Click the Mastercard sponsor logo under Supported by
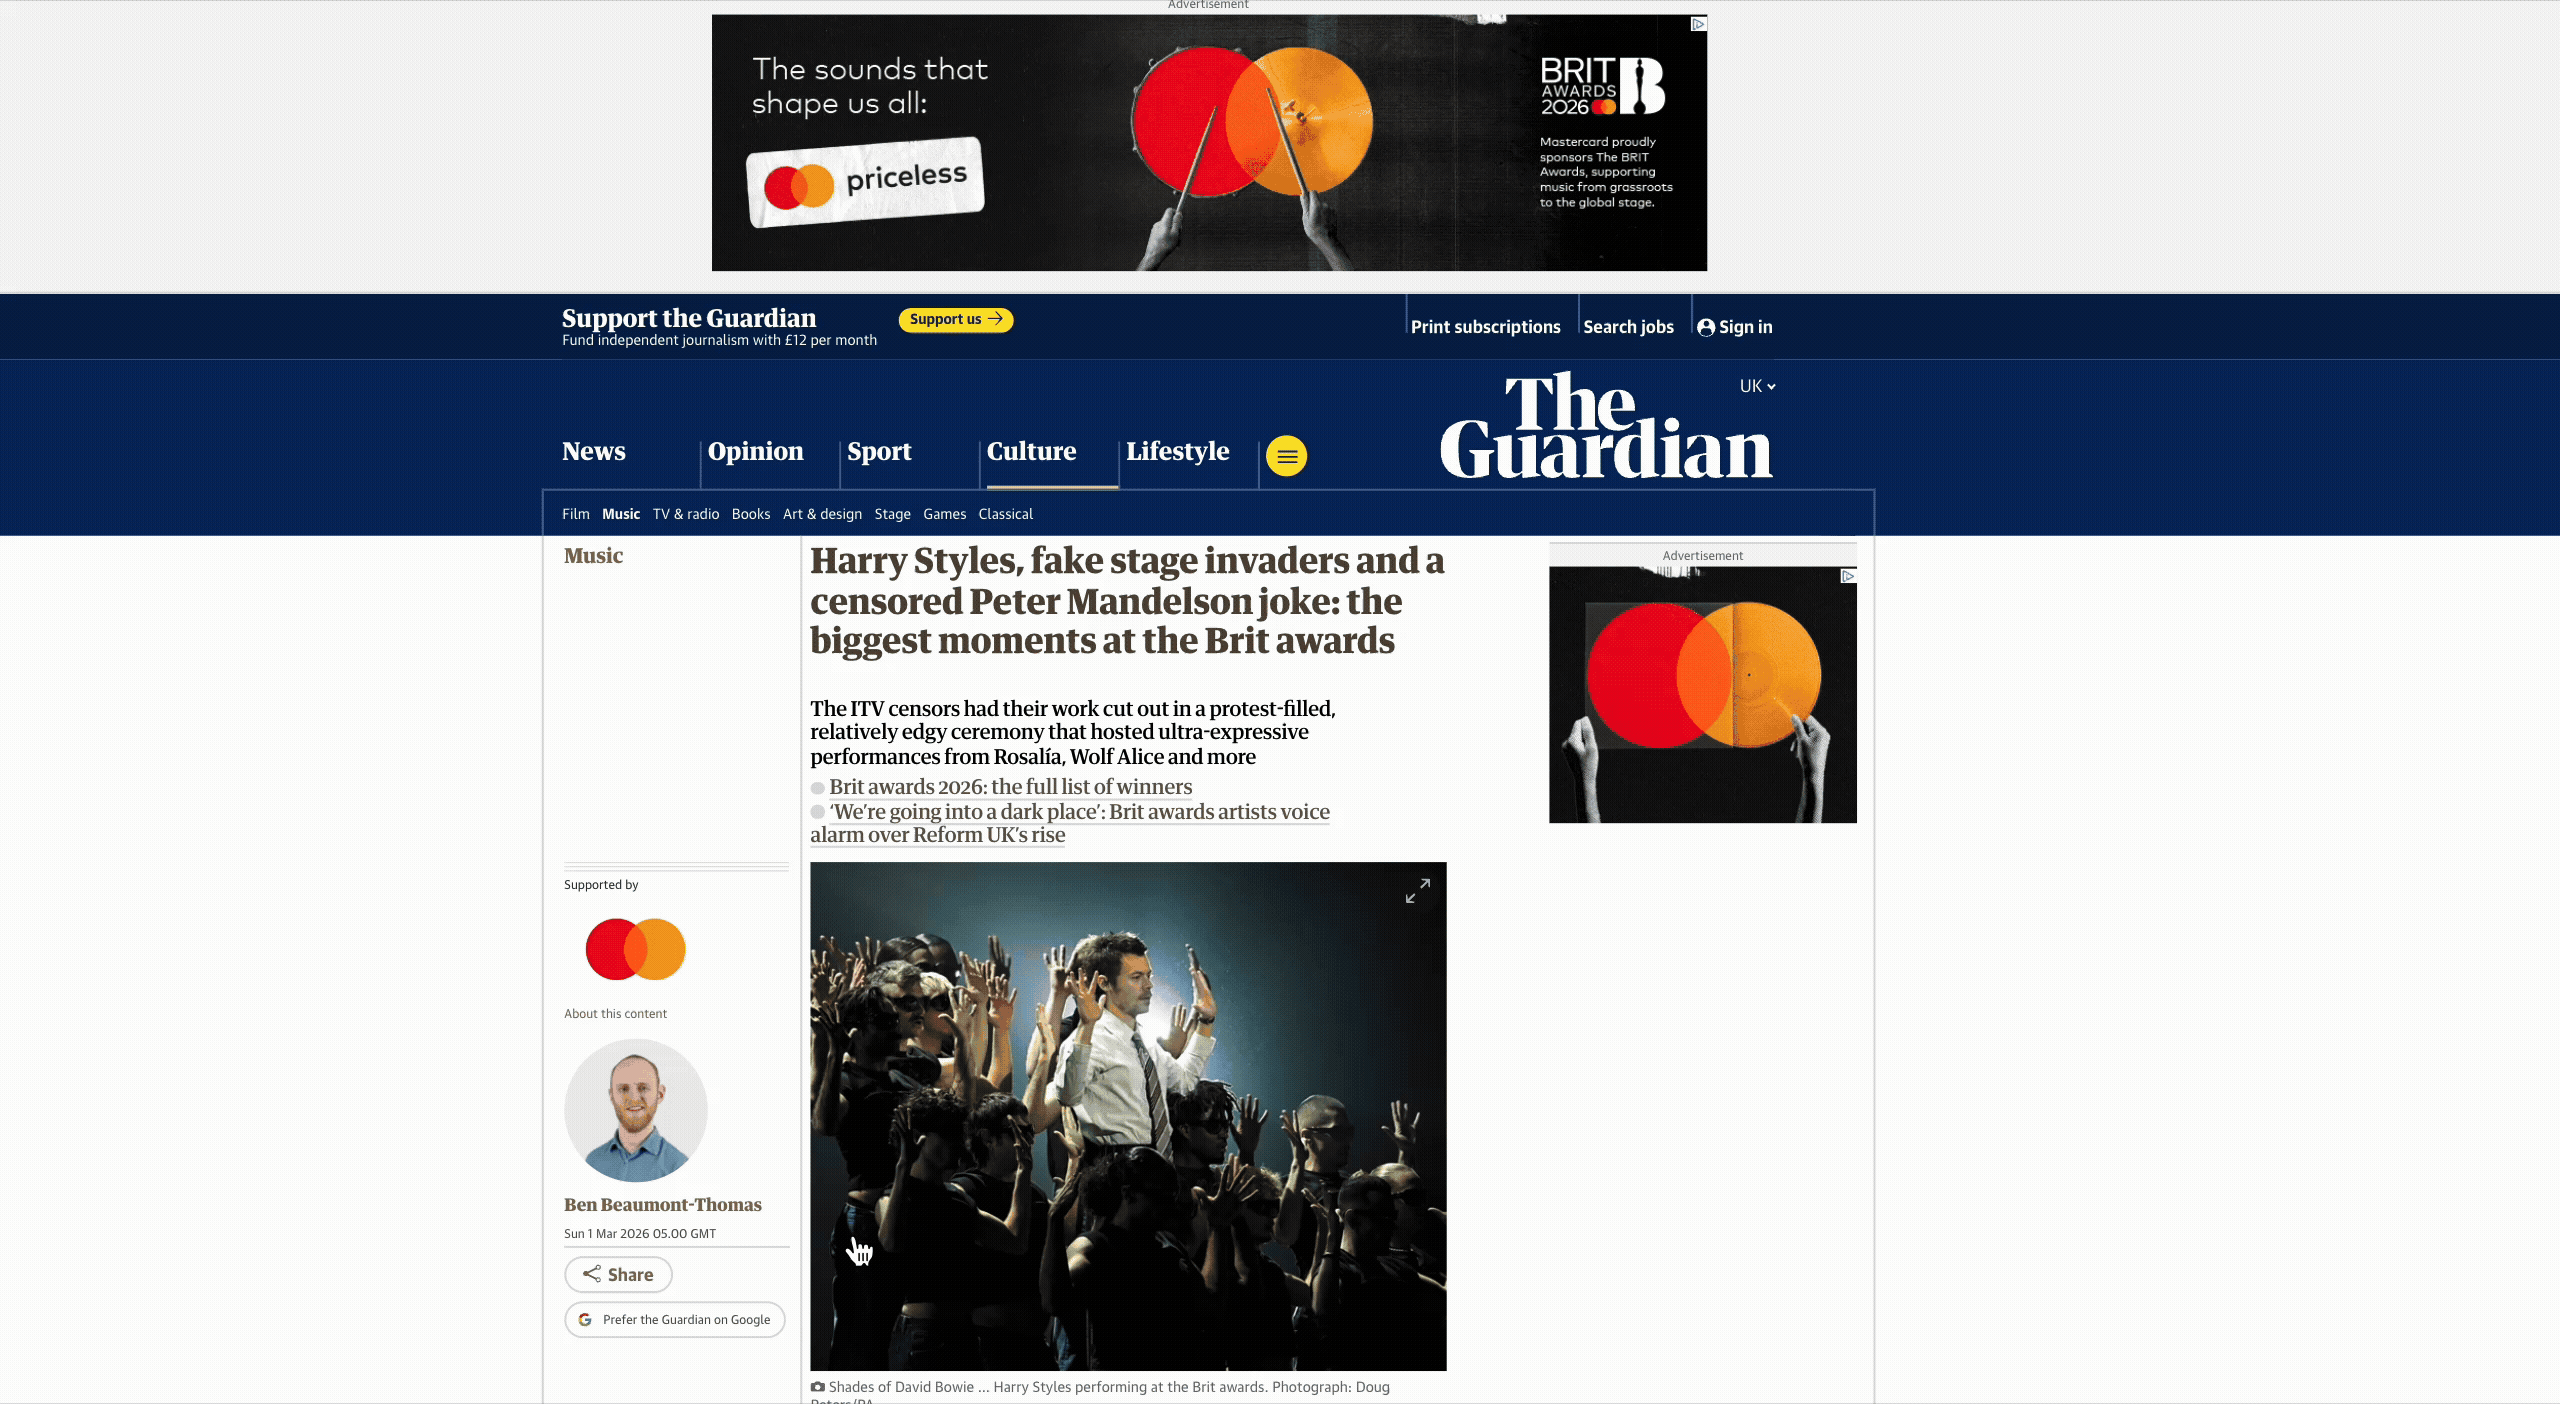2560x1404 pixels. 636,949
